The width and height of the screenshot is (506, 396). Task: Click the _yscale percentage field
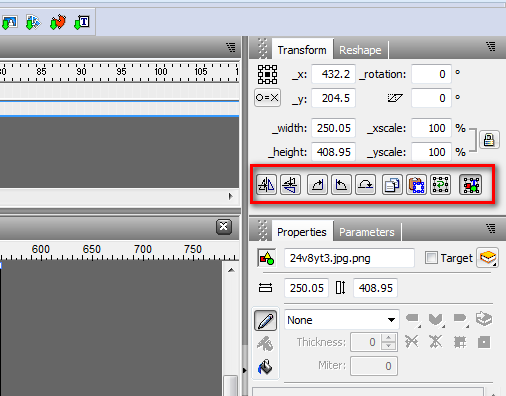[431, 152]
